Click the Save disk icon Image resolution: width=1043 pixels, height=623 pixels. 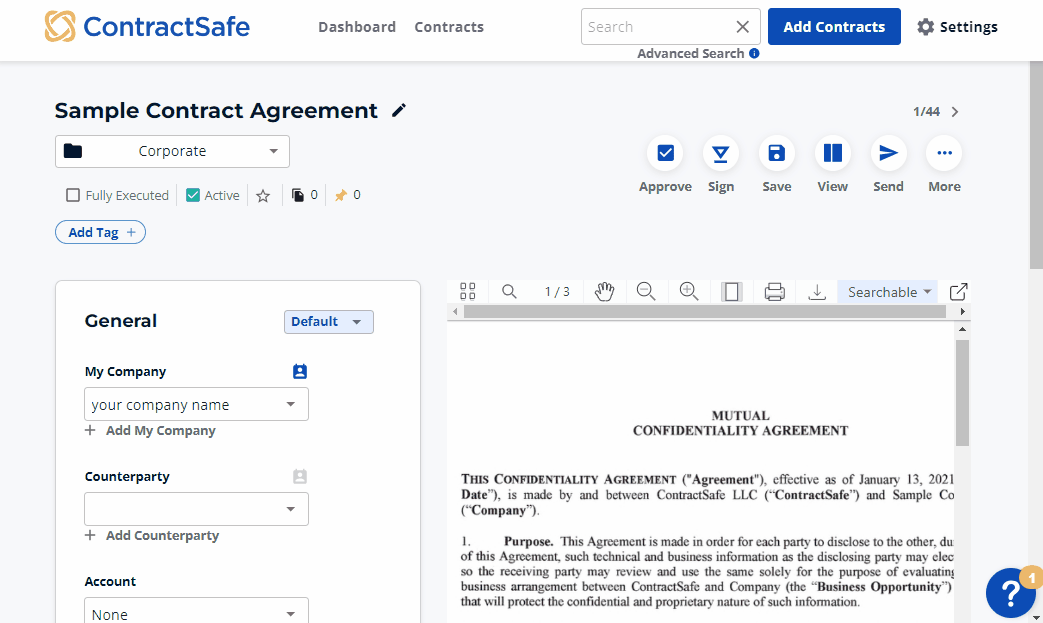coord(776,153)
